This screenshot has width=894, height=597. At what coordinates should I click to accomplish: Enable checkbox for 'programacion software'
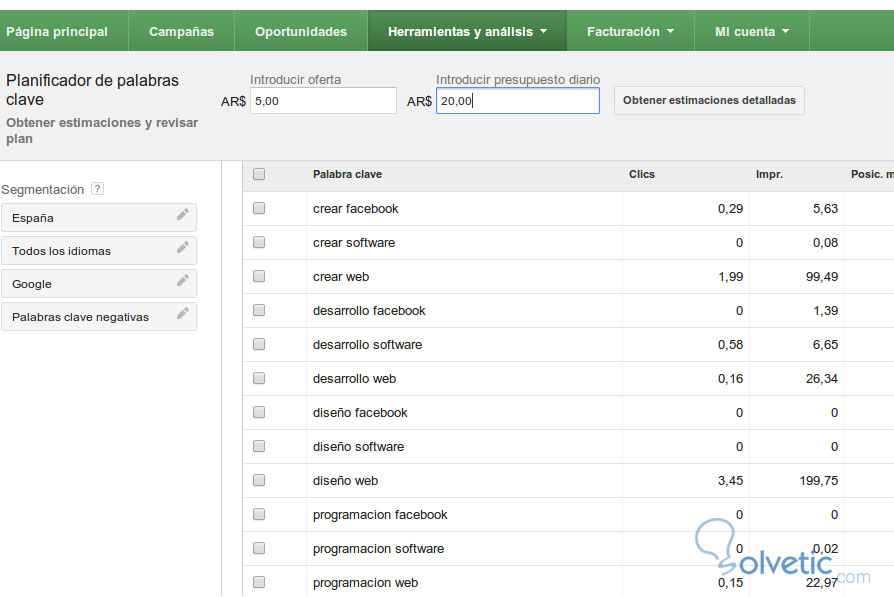259,548
